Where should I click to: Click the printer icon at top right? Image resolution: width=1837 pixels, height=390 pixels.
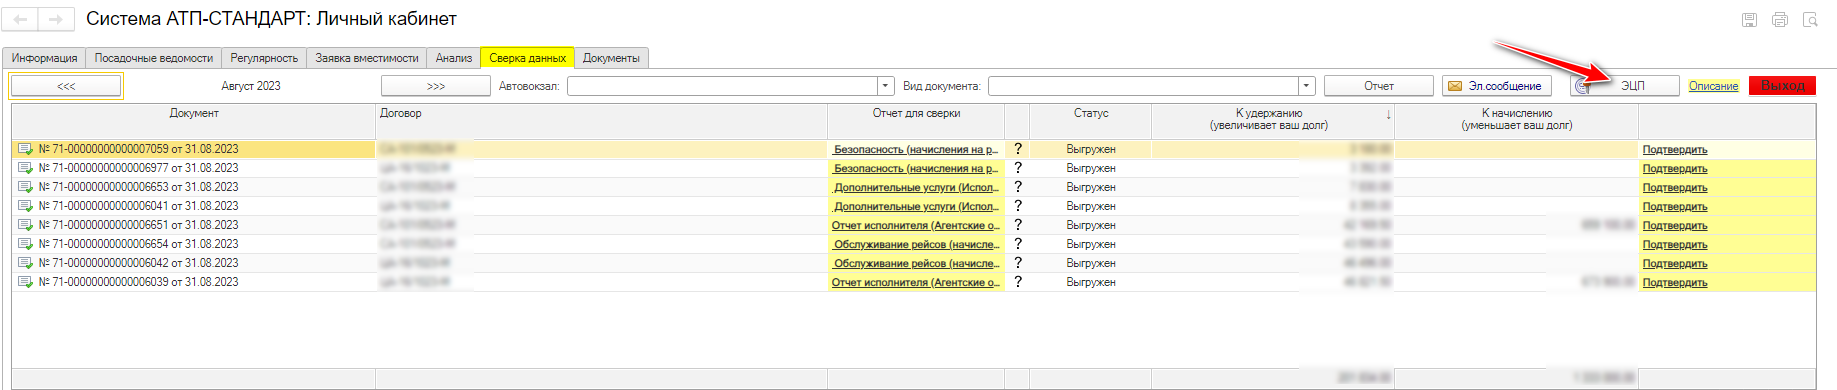(x=1780, y=19)
